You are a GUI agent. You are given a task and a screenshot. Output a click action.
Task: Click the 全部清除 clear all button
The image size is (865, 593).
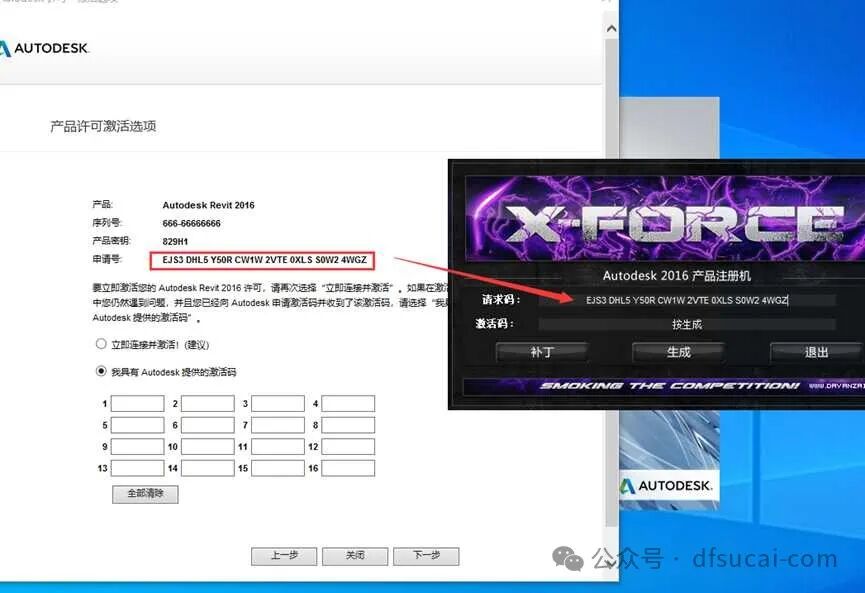pos(145,494)
